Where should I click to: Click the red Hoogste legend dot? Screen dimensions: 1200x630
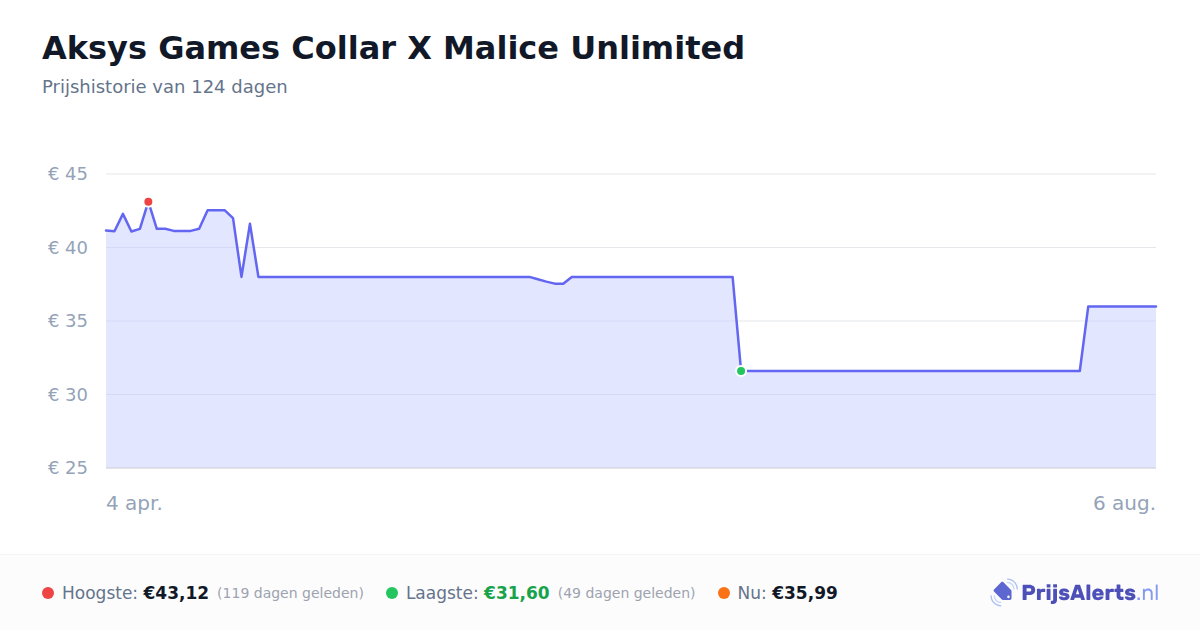click(x=48, y=593)
